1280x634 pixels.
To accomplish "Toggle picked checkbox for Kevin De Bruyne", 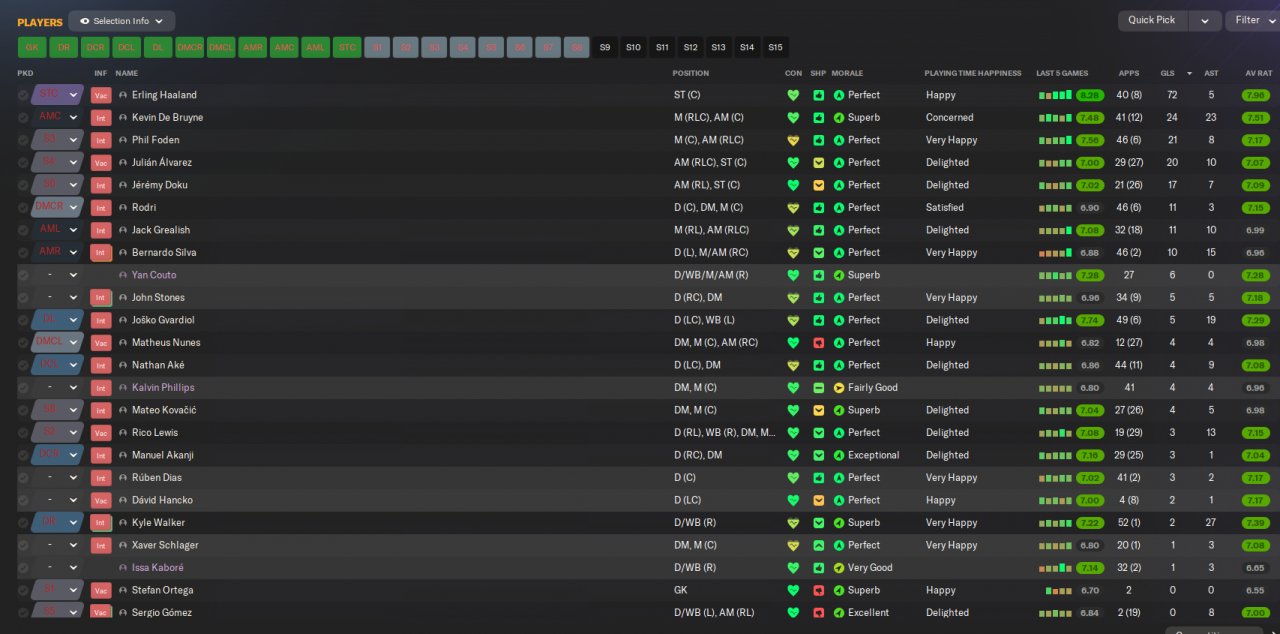I will [23, 117].
